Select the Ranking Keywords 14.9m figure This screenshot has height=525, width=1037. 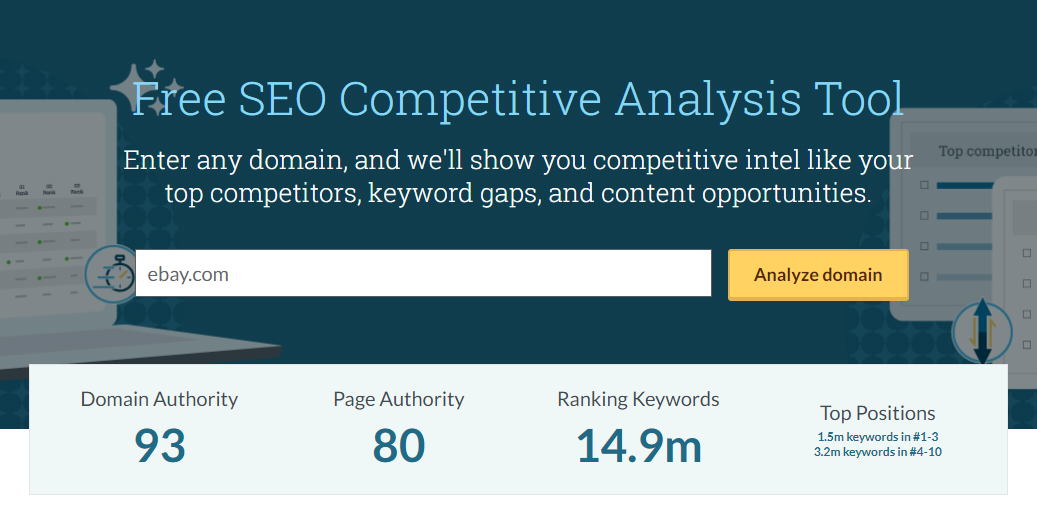click(x=639, y=446)
